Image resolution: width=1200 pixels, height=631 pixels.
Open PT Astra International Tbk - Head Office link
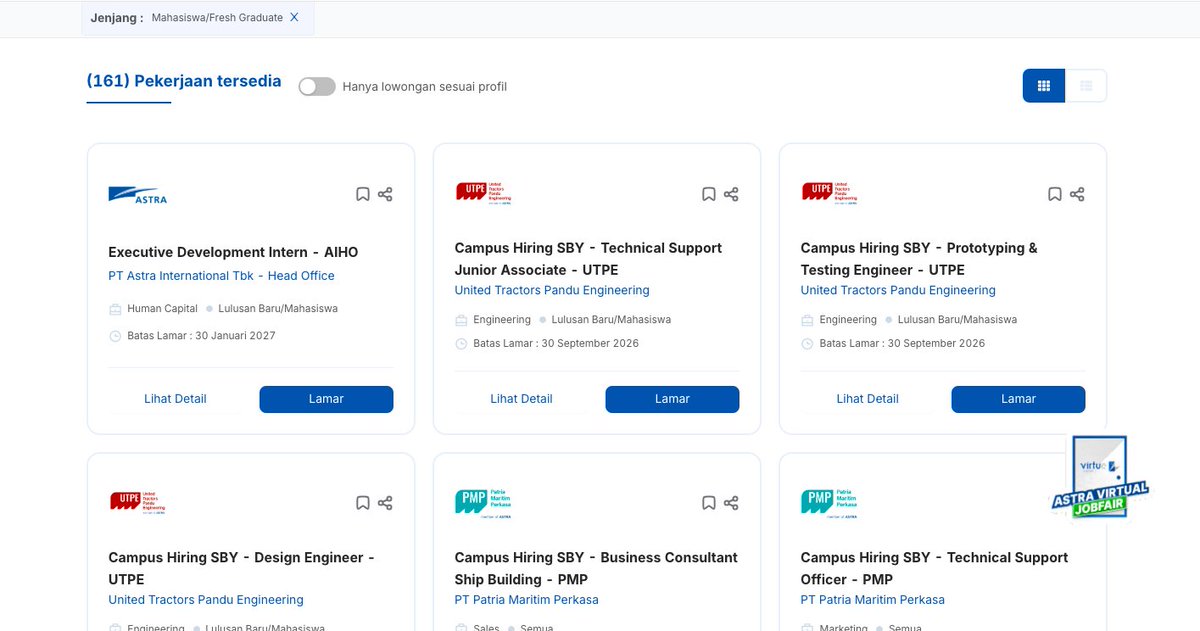tap(221, 276)
